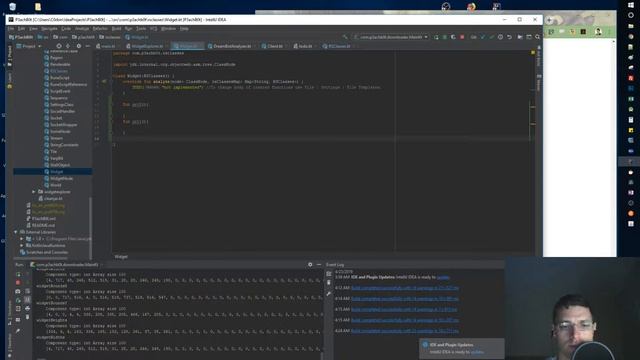The image size is (640, 360).
Task: Open the View menu
Action: click(x=33, y=29)
